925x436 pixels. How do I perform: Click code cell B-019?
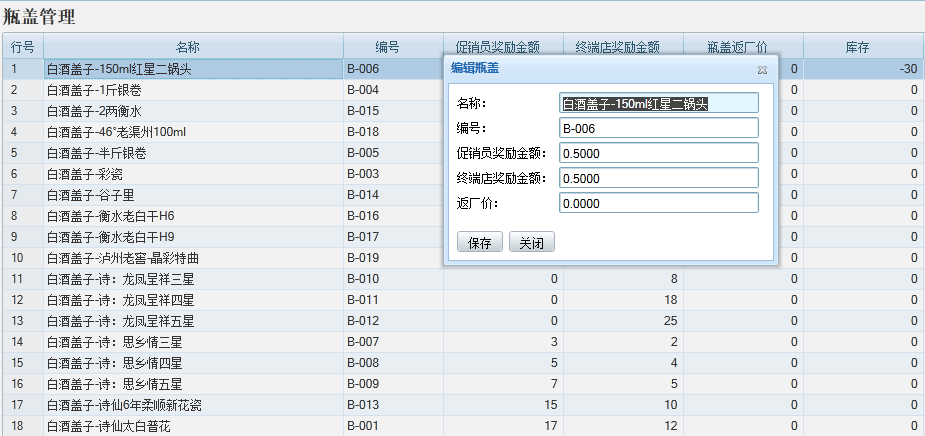coord(393,258)
